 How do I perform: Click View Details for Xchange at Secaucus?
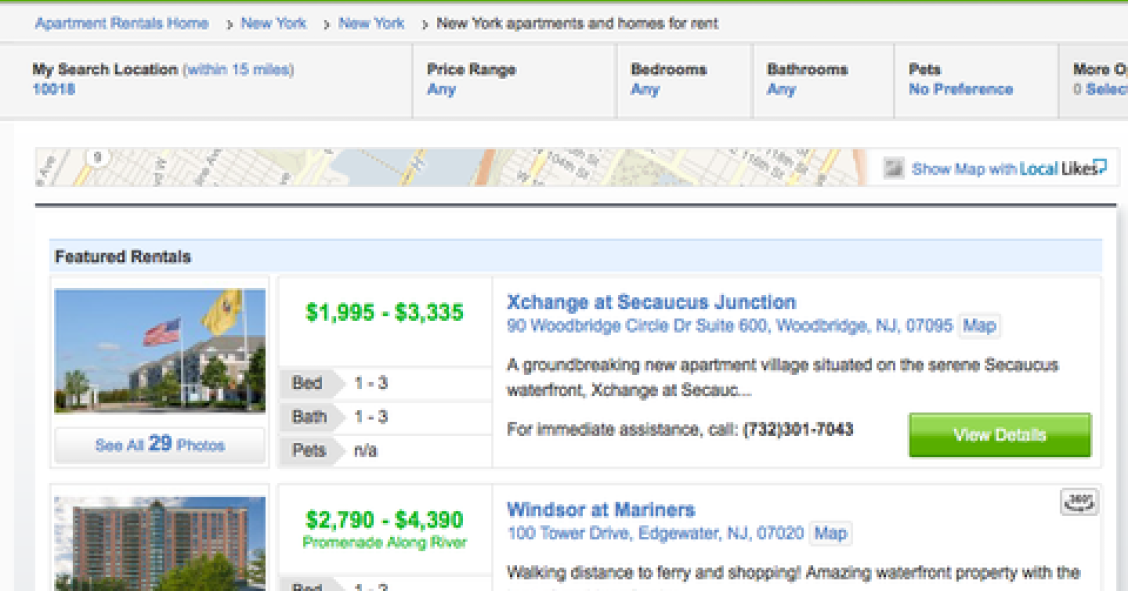point(1000,434)
